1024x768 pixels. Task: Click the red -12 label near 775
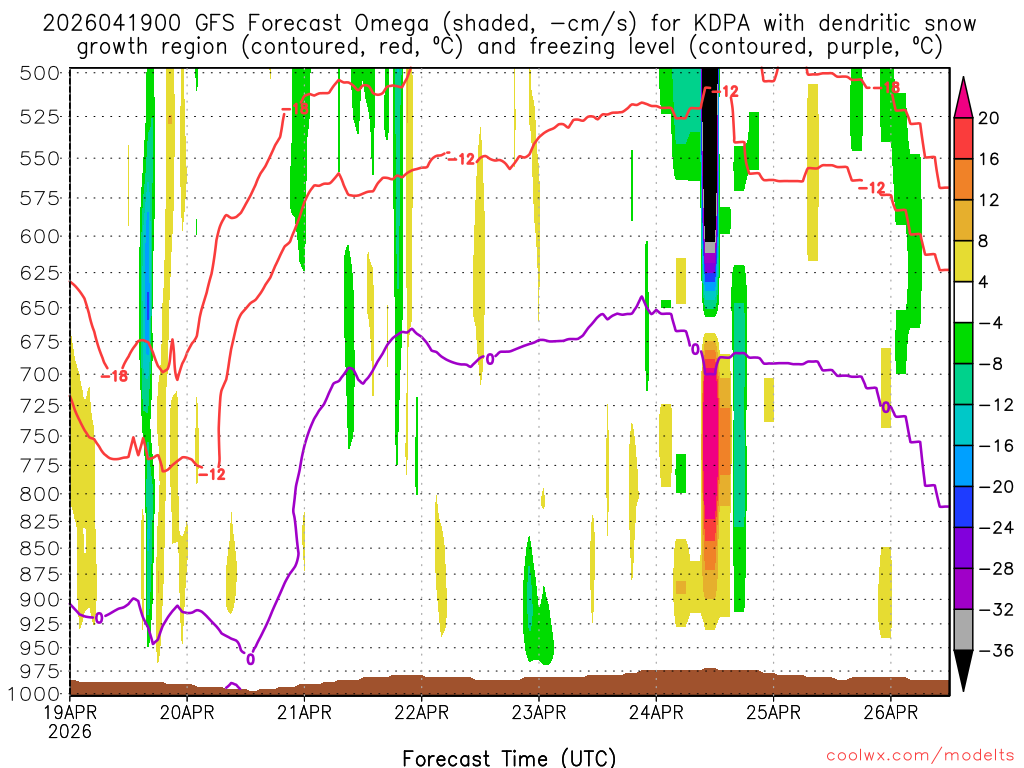pyautogui.click(x=212, y=475)
